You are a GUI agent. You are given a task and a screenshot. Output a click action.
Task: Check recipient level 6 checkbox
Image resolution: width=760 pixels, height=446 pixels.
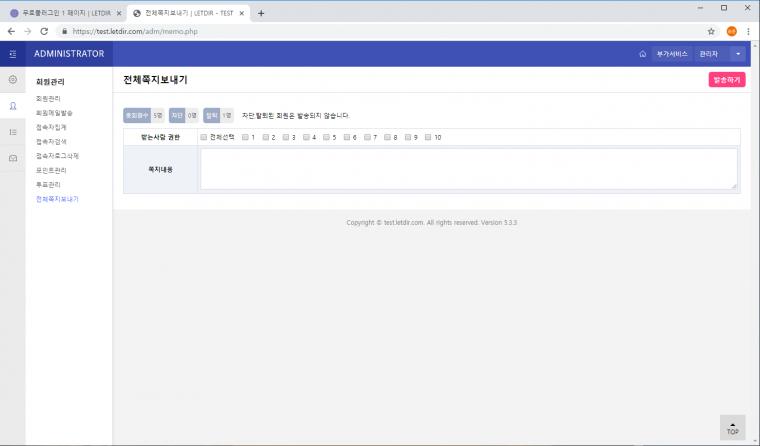pyautogui.click(x=347, y=137)
